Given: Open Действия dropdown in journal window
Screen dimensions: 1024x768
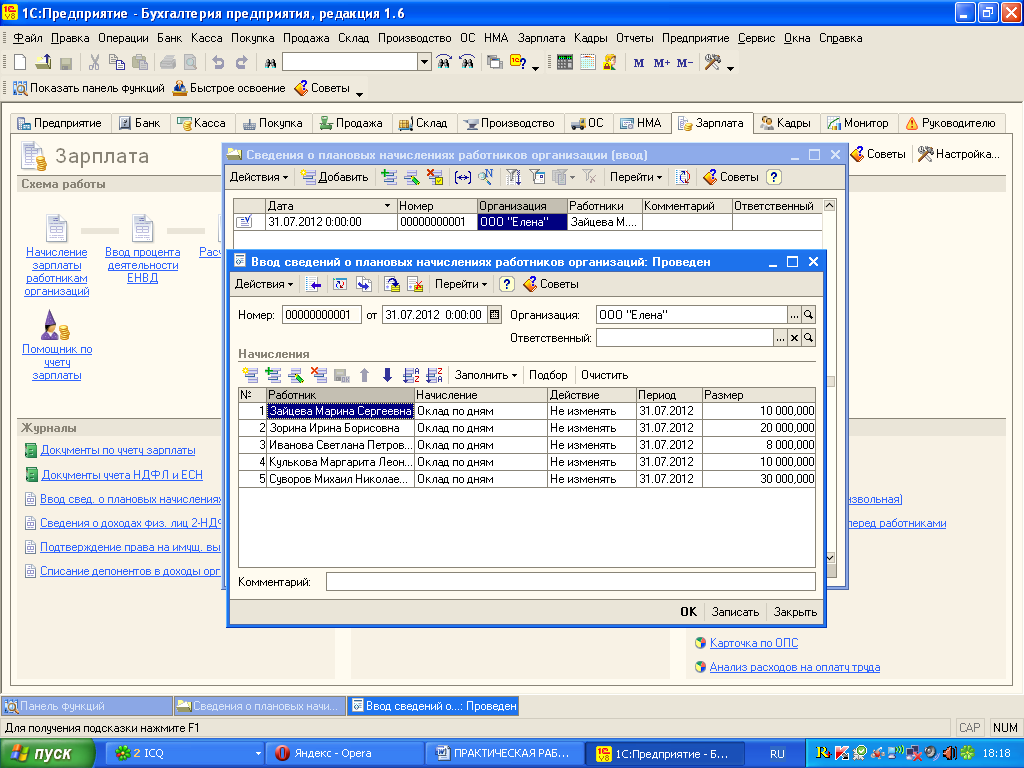Looking at the screenshot, I should [259, 177].
